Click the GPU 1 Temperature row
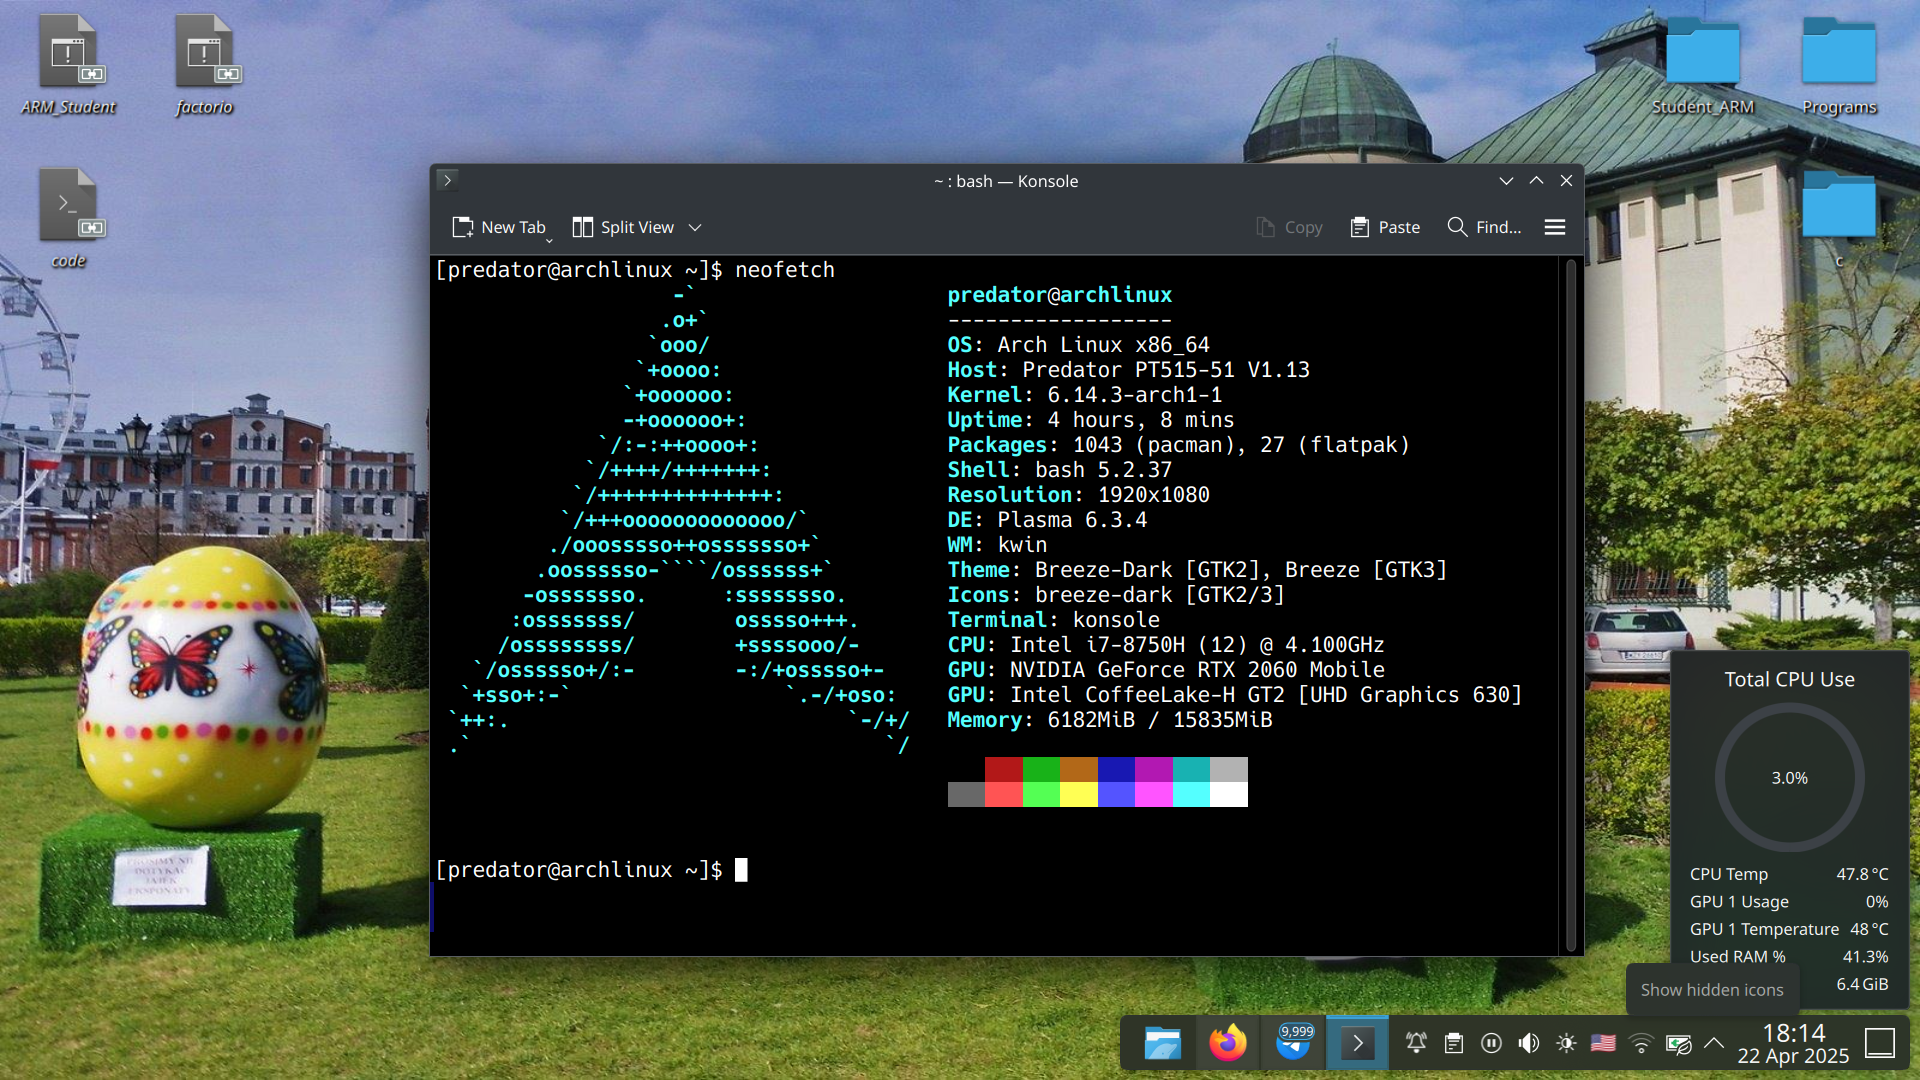This screenshot has height=1080, width=1920. pos(1789,929)
